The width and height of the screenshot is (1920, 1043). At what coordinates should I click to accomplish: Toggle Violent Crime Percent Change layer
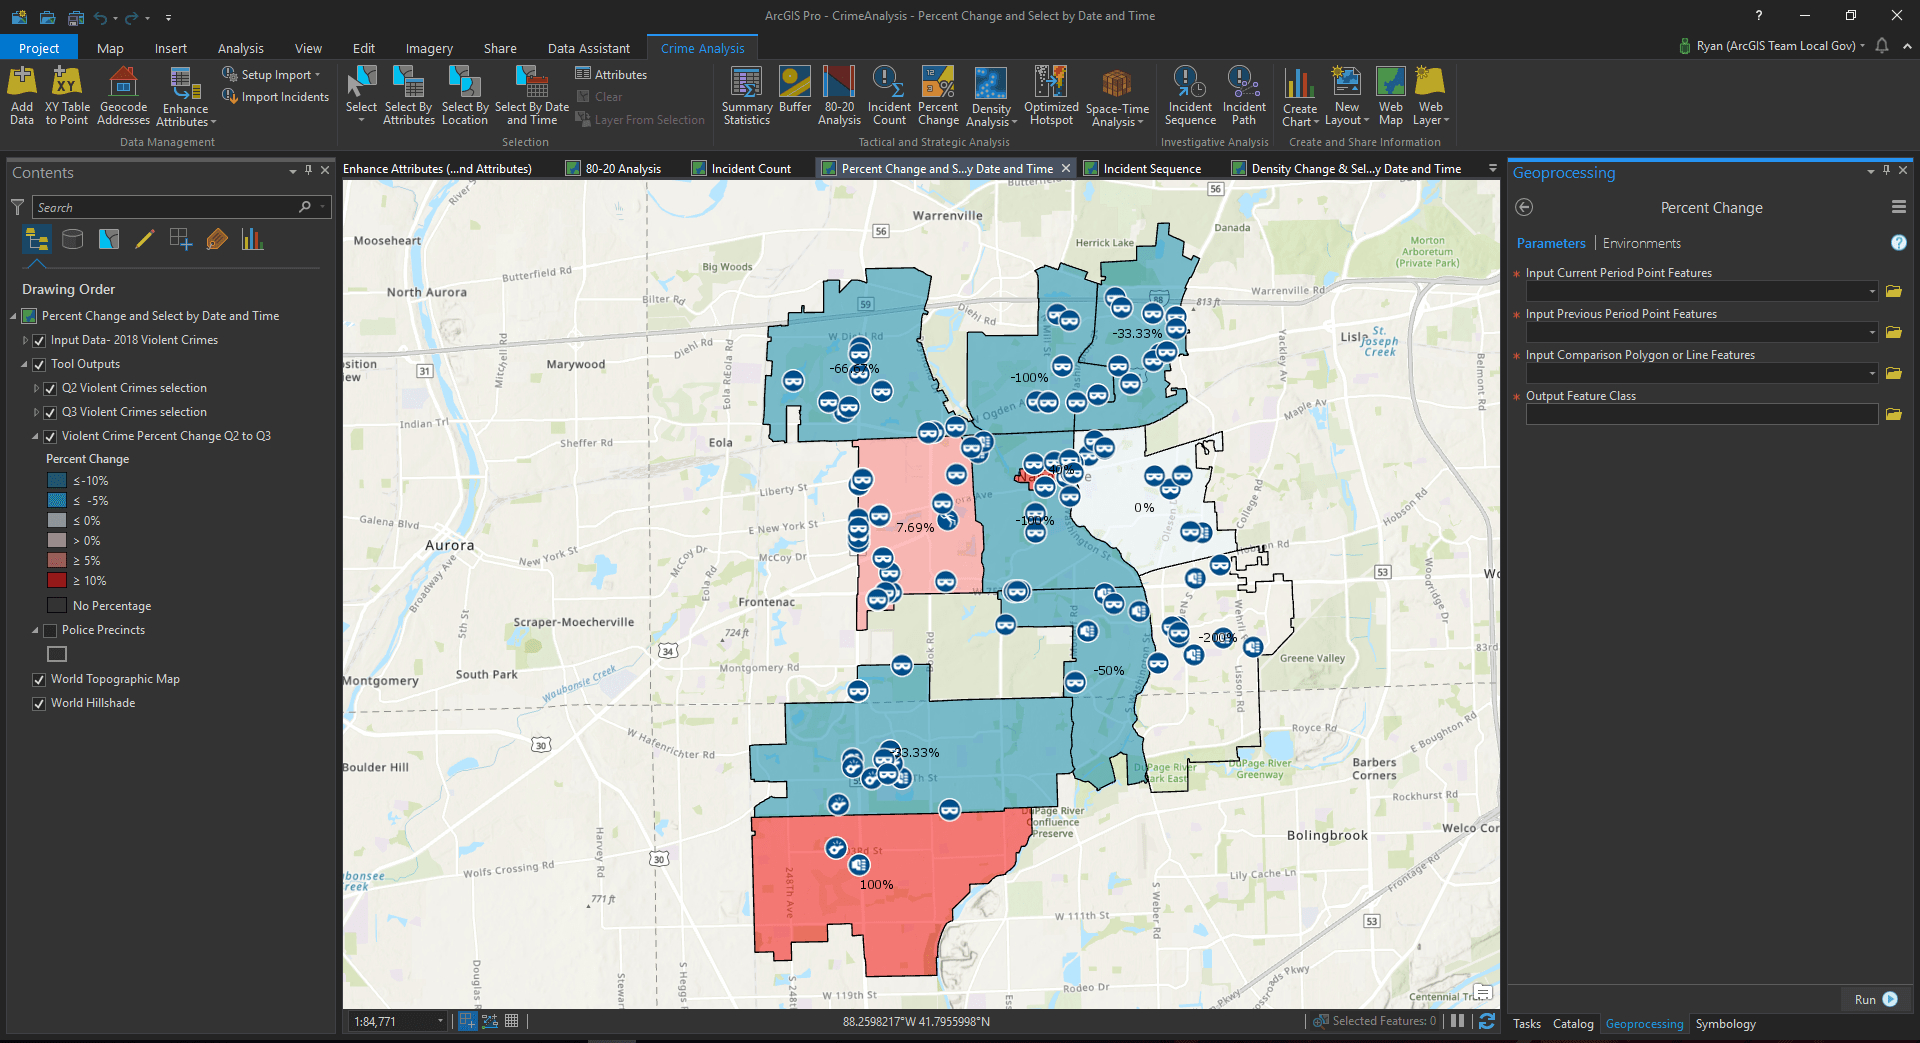50,436
